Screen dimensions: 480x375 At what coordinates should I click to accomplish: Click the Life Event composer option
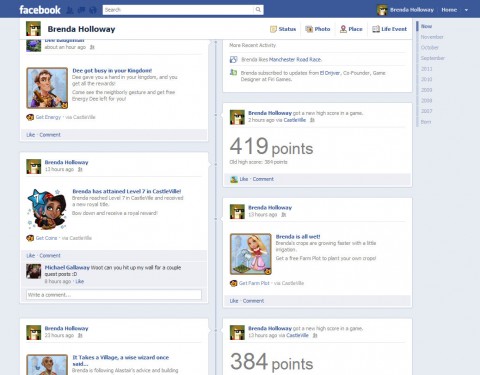click(389, 29)
